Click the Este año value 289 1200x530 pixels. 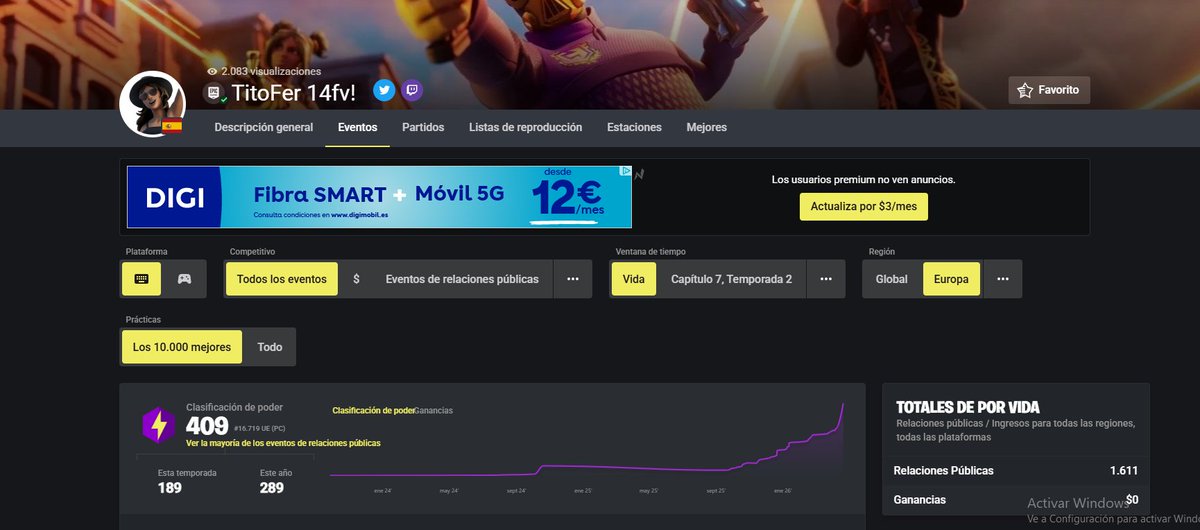click(x=272, y=488)
